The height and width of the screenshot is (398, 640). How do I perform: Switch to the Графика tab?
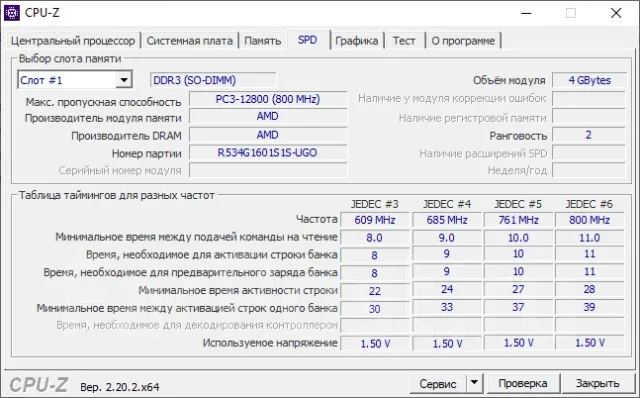point(356,41)
